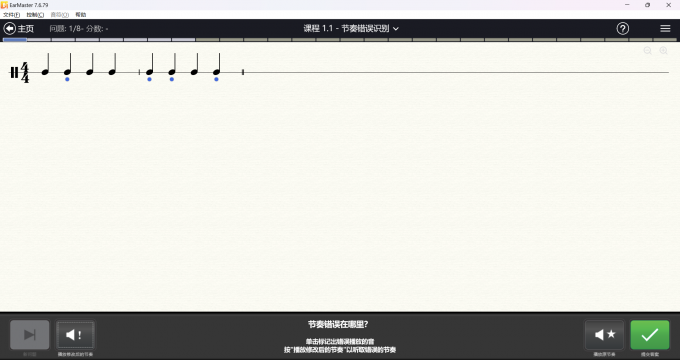Screen dimensions: 680x360
Task: Unmark the last note of second measure
Action: coord(217,65)
